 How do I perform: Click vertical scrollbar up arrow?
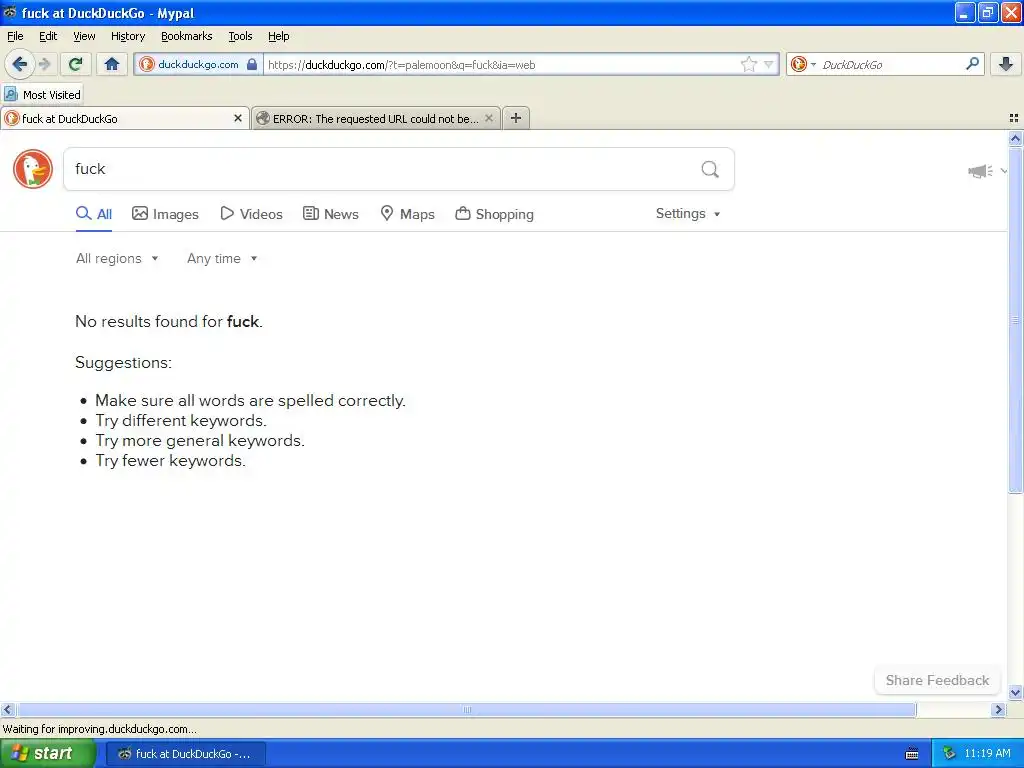click(x=1015, y=138)
